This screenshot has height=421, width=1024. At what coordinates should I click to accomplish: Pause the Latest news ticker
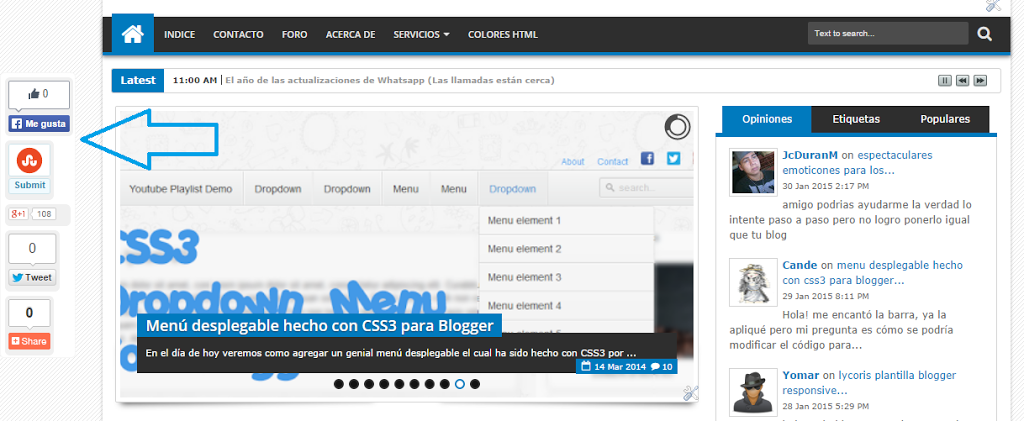click(x=944, y=80)
